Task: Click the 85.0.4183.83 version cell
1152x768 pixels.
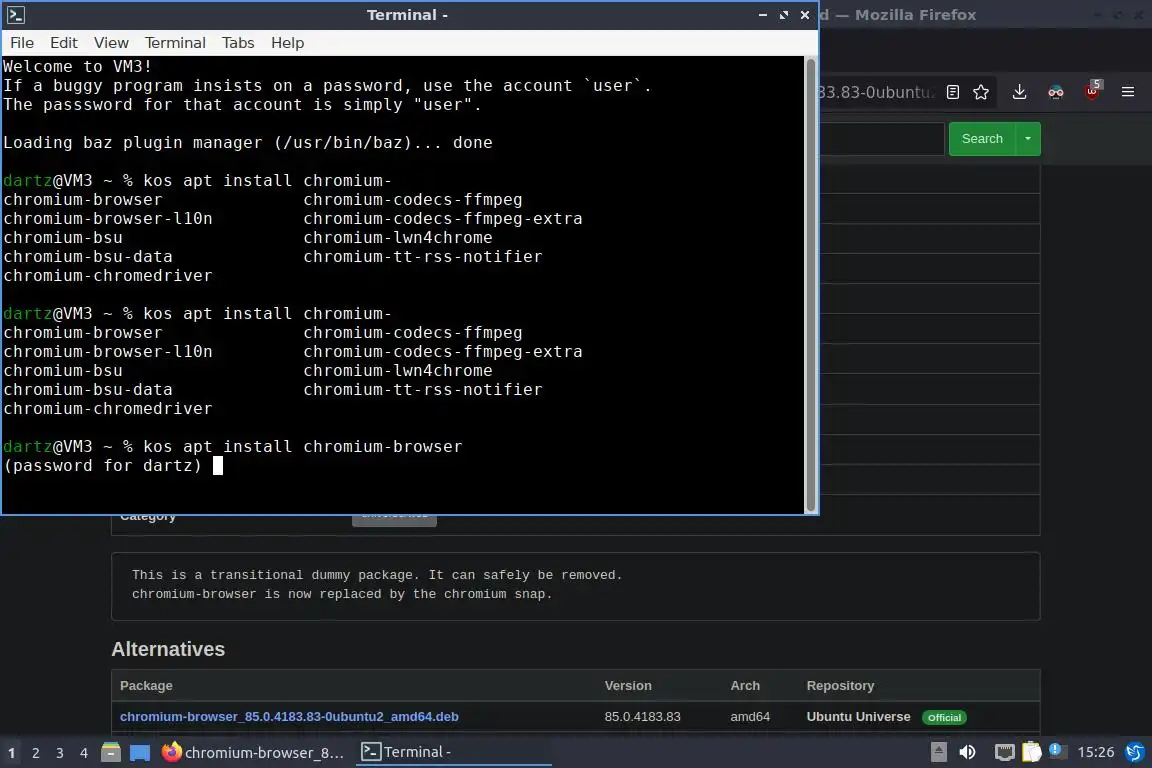Action: (x=642, y=717)
